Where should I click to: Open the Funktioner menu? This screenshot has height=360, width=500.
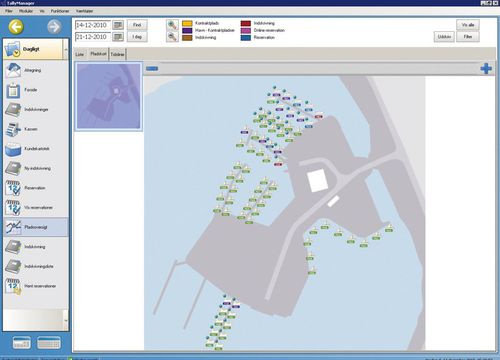click(60, 11)
